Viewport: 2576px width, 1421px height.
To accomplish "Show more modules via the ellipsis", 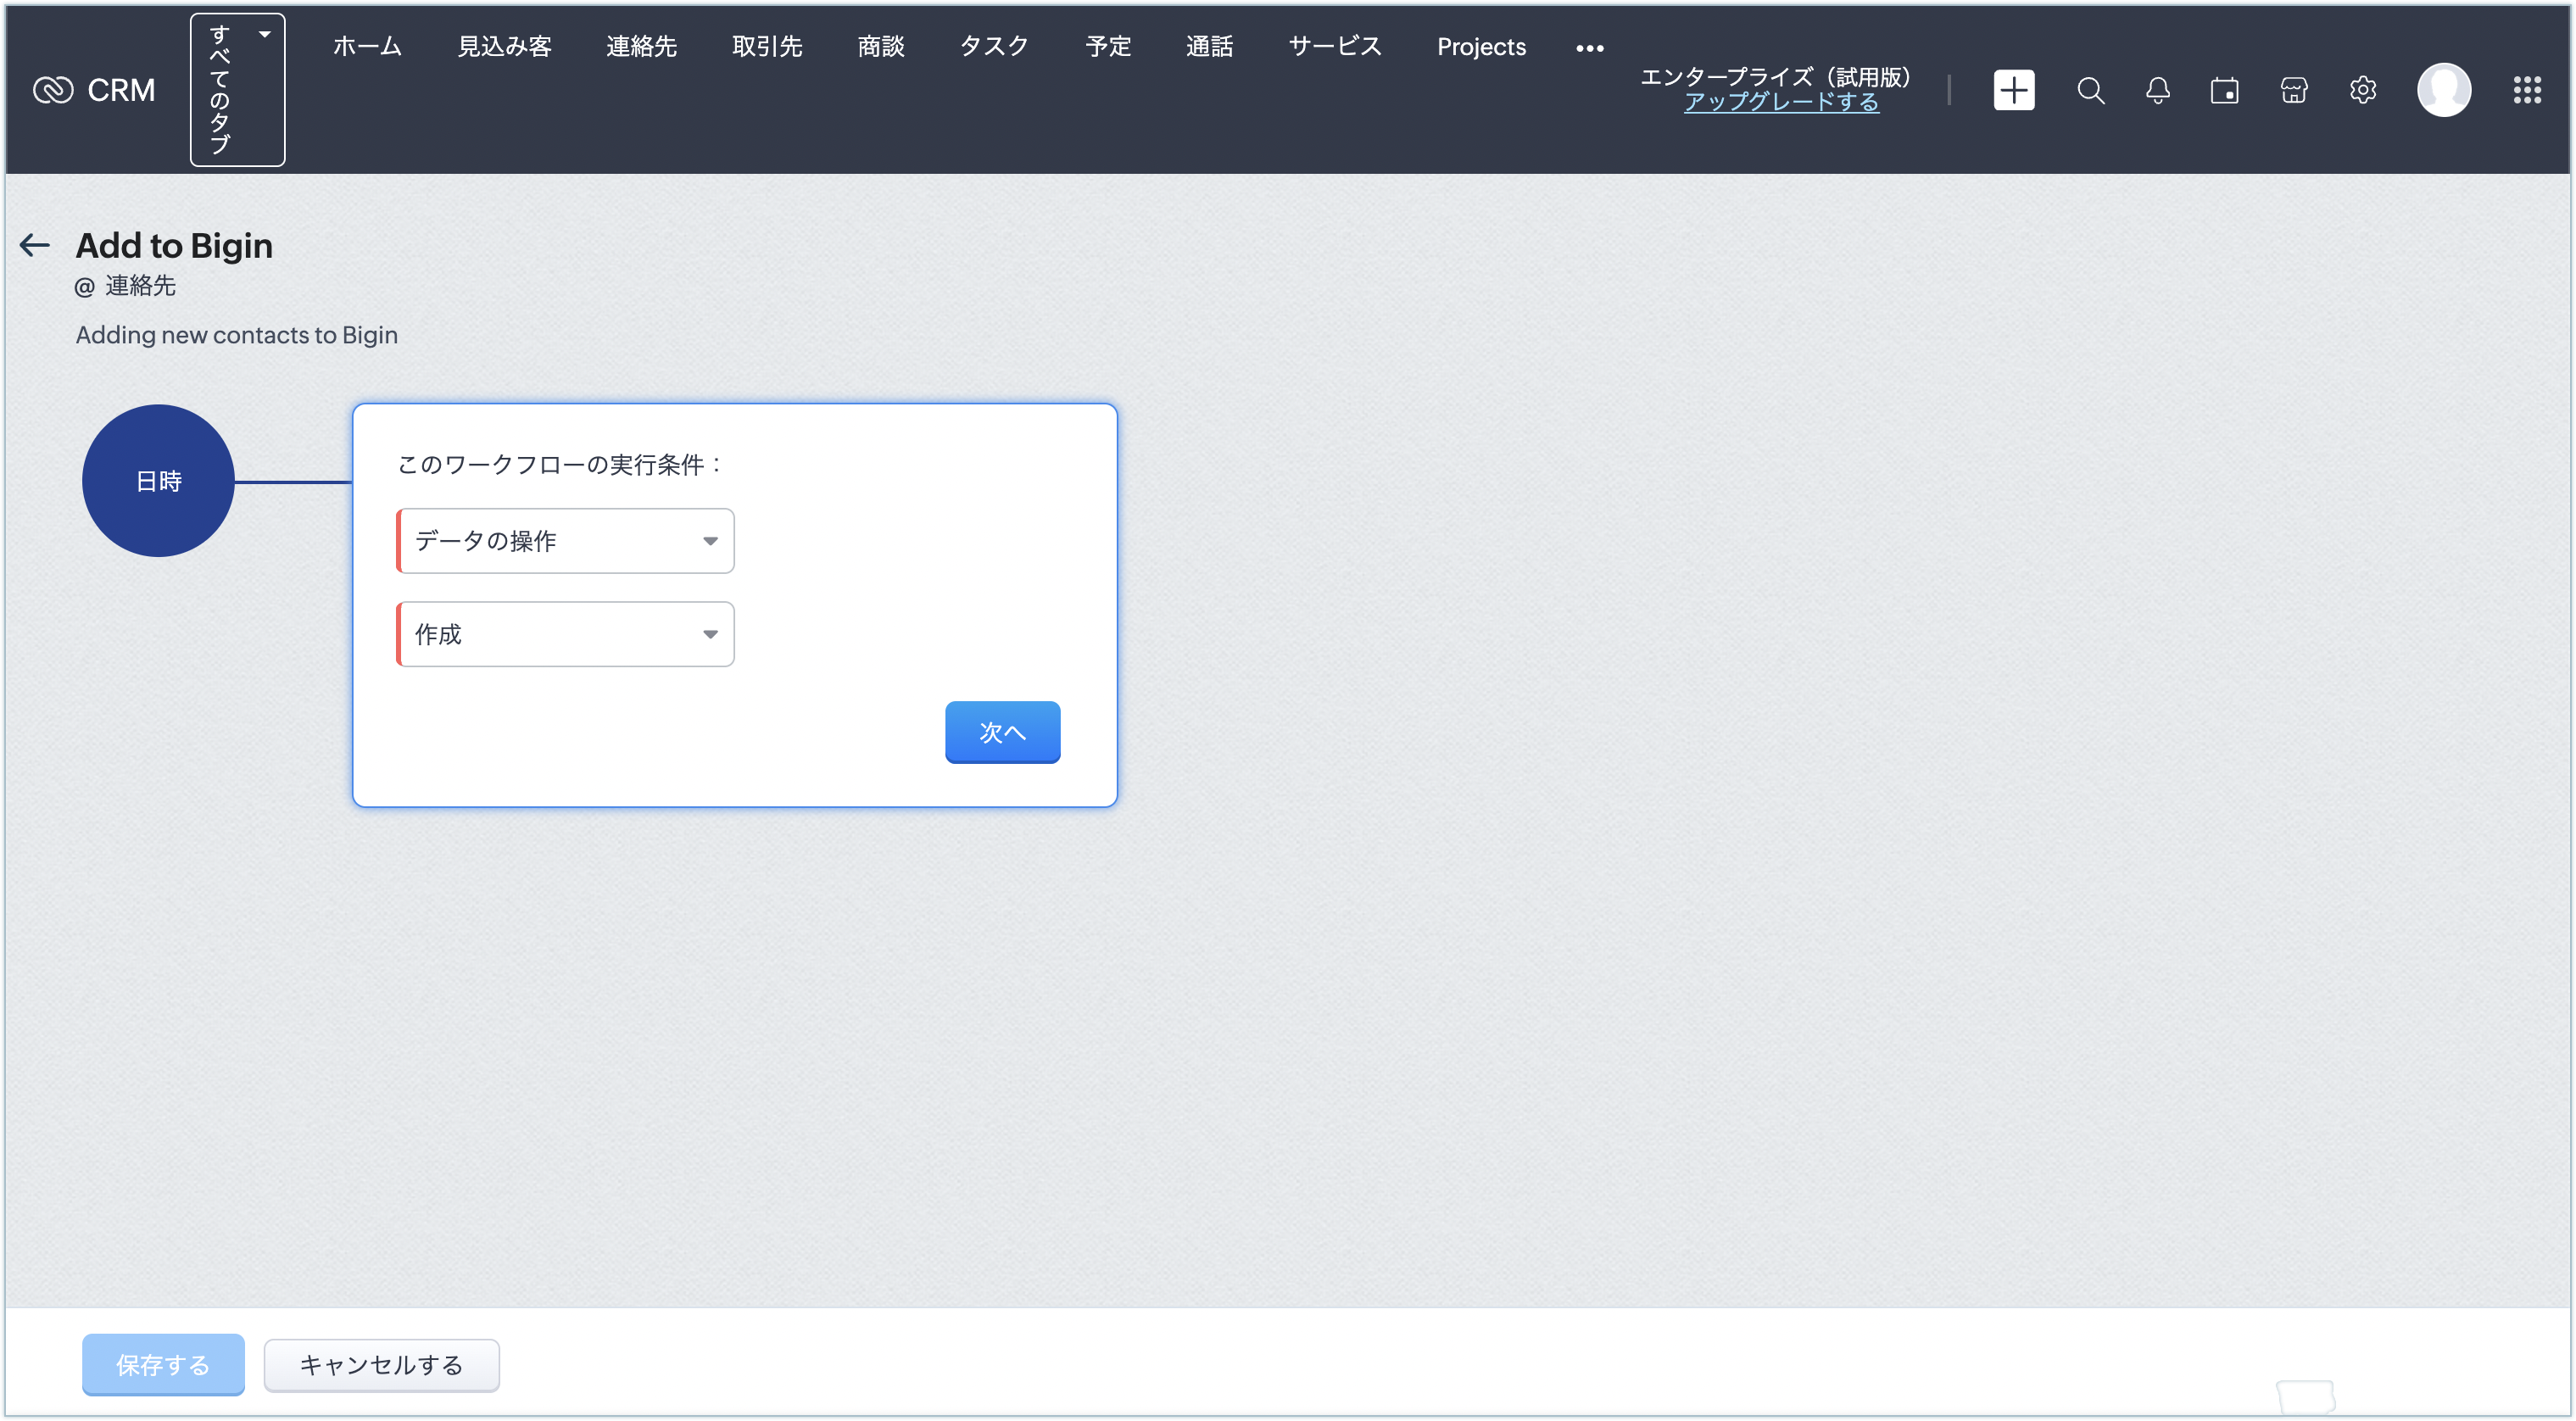I will coord(1589,47).
